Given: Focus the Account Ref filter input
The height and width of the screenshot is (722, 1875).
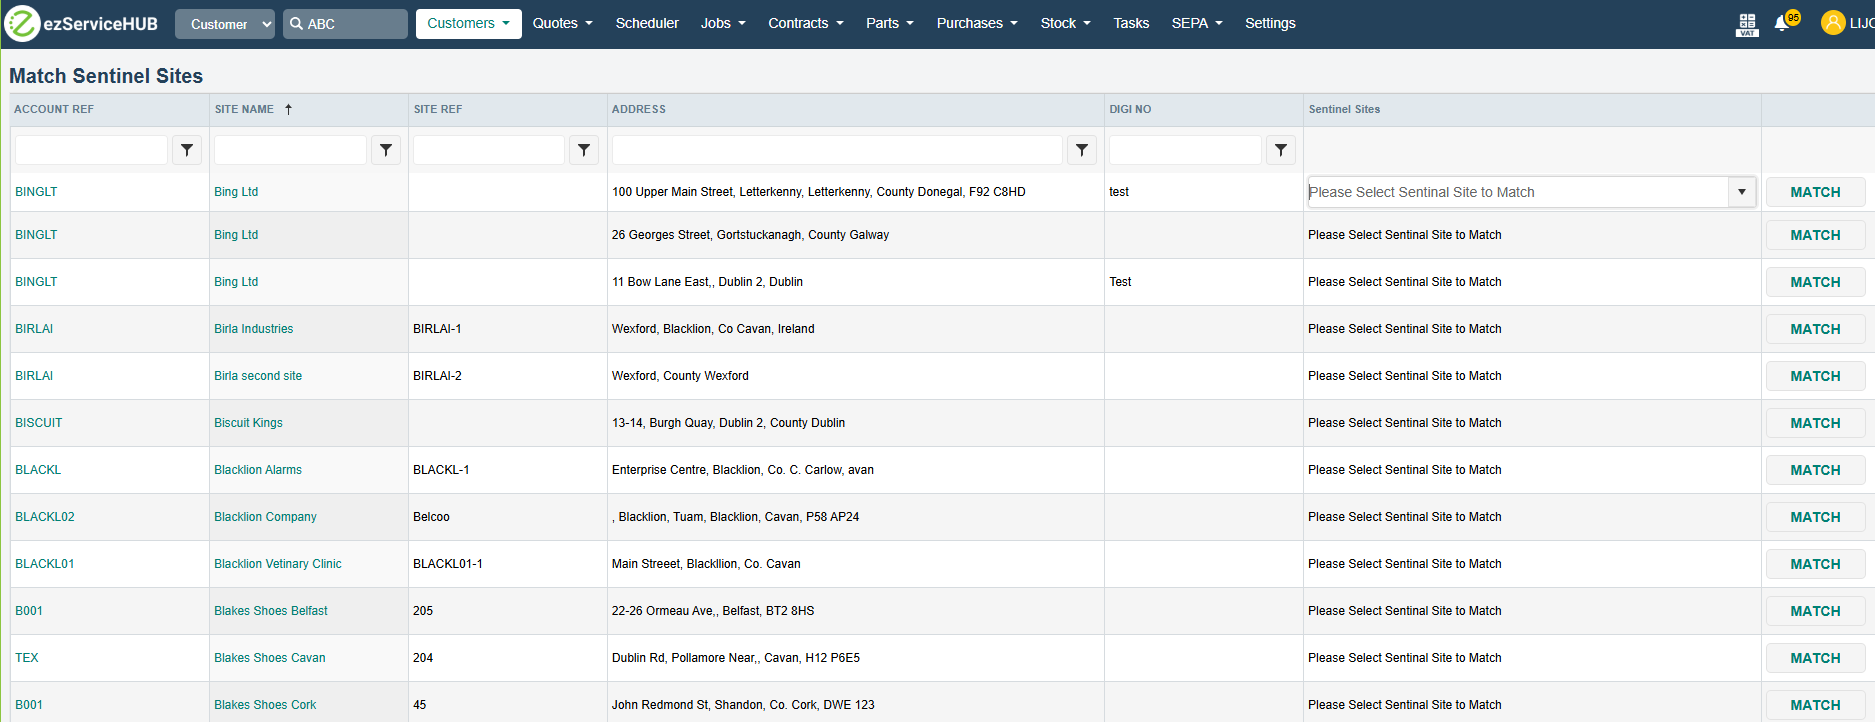Looking at the screenshot, I should click(91, 150).
